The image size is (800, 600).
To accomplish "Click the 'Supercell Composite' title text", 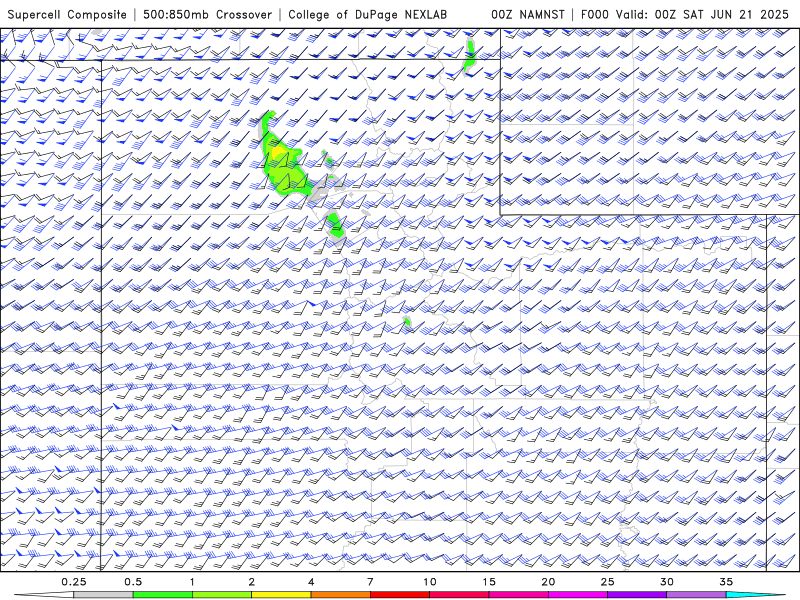I will coord(67,14).
